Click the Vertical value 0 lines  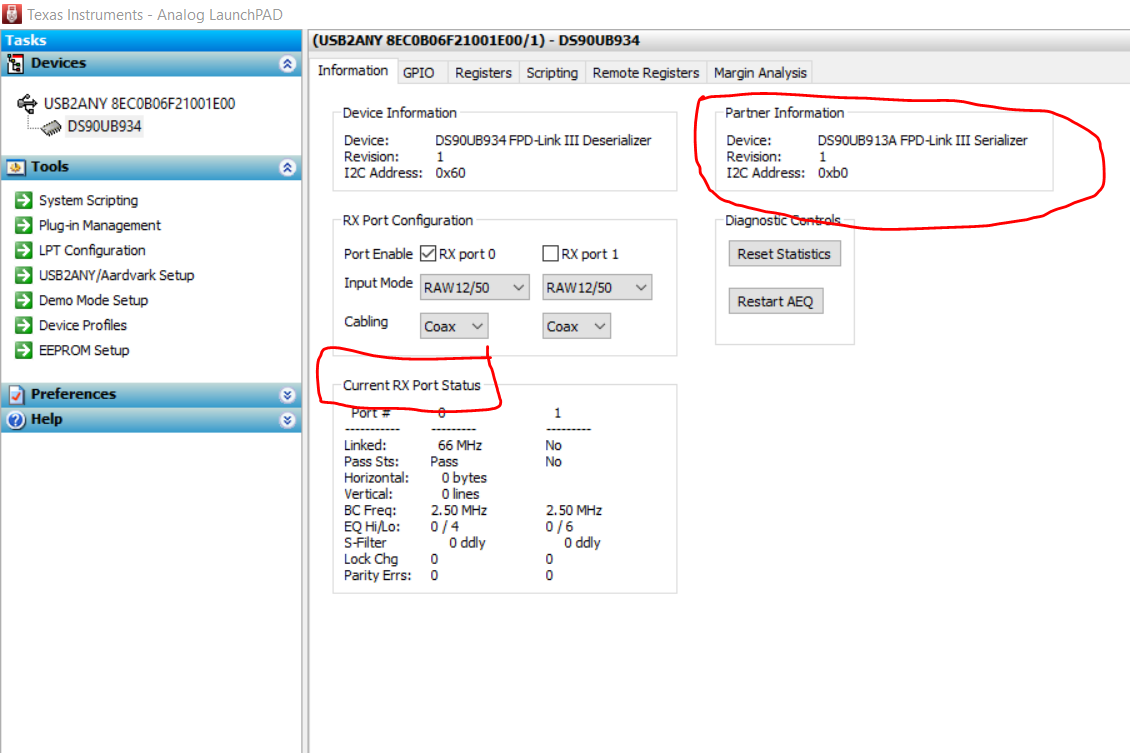461,494
